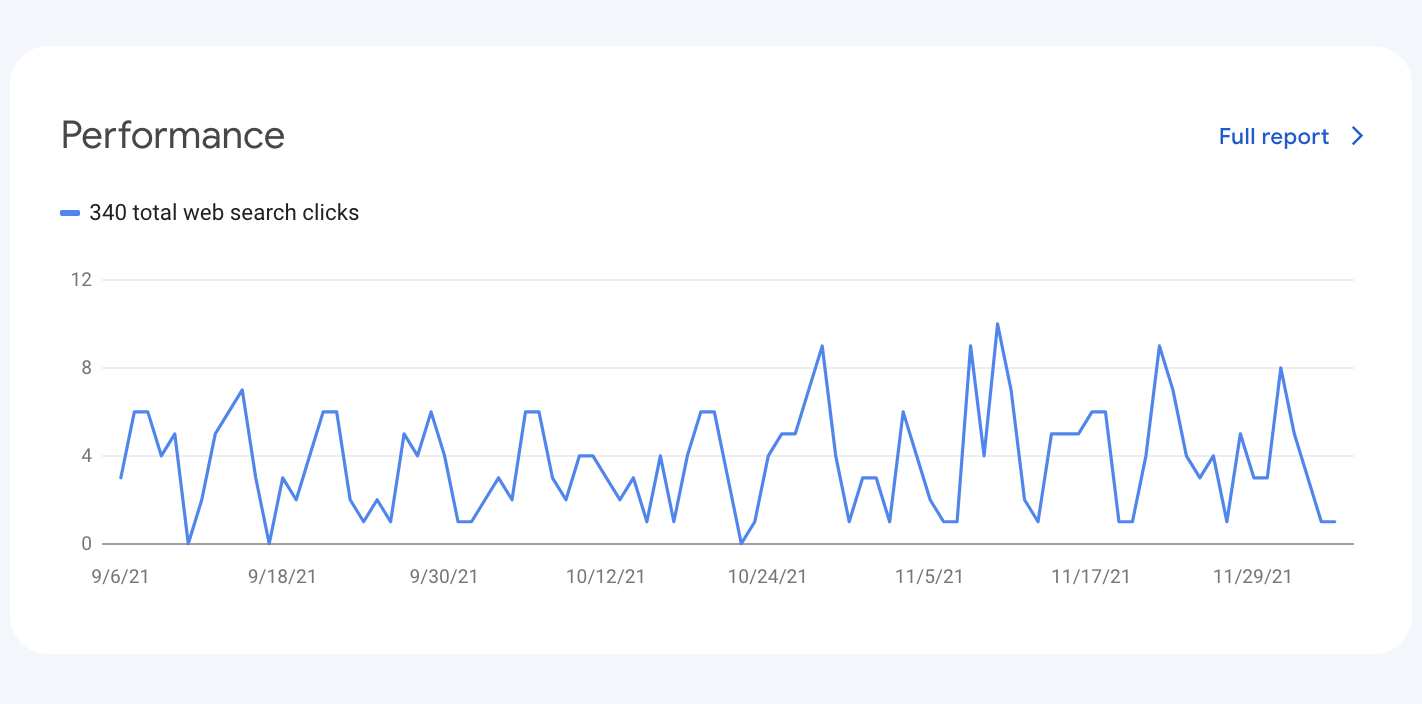Click the rightmost end point of the line chart
The width and height of the screenshot is (1422, 704).
tap(1335, 522)
